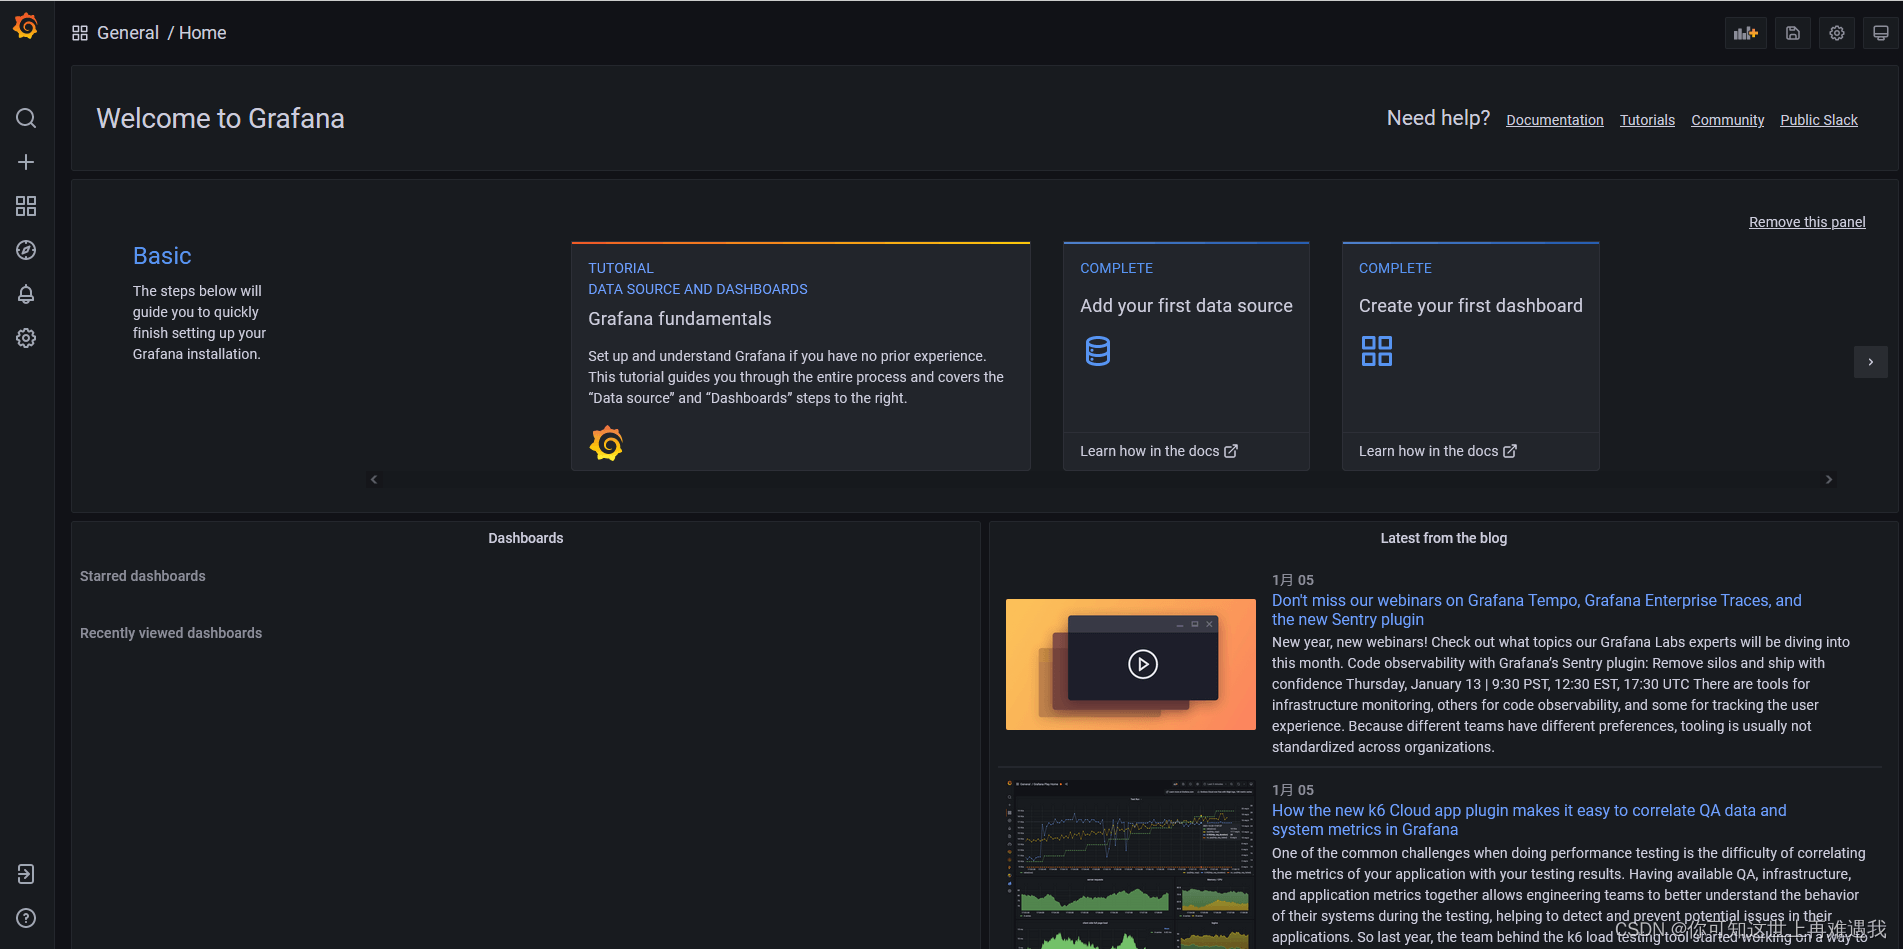1903x949 pixels.
Task: Click Home in the breadcrumb
Action: 203,33
